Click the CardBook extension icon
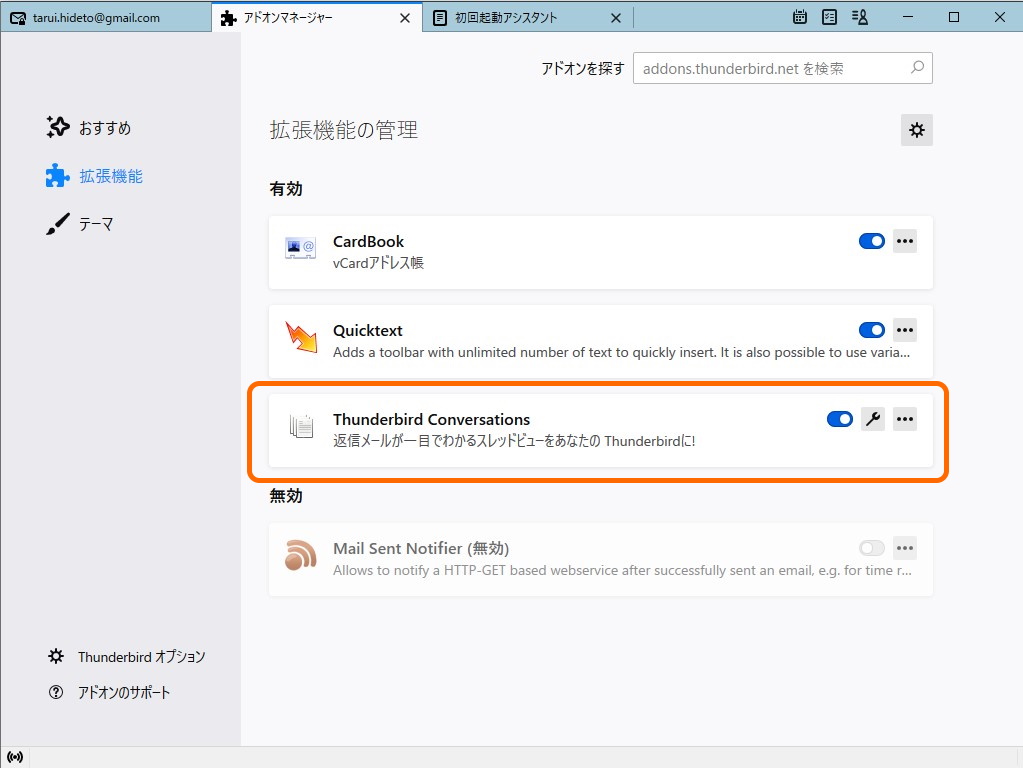Image resolution: width=1023 pixels, height=768 pixels. point(301,248)
